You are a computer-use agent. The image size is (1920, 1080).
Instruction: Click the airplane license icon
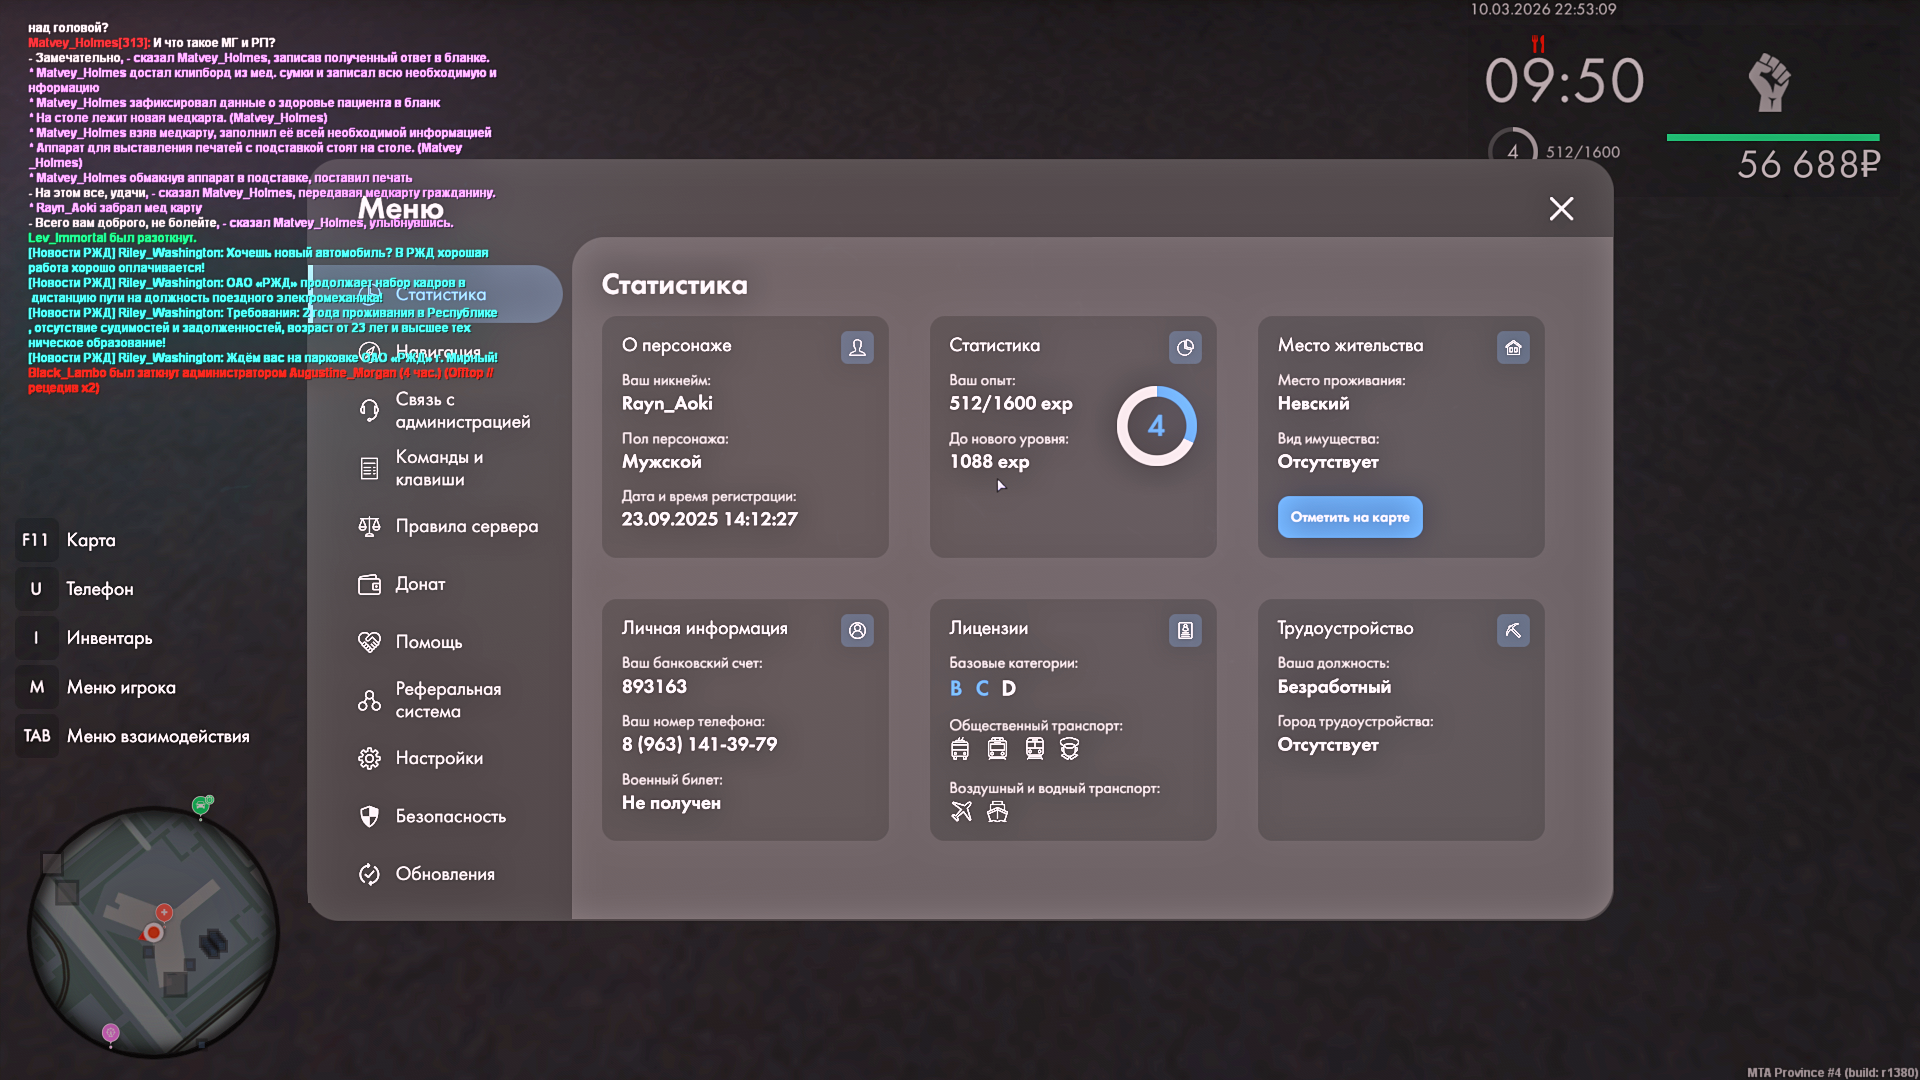pyautogui.click(x=961, y=811)
